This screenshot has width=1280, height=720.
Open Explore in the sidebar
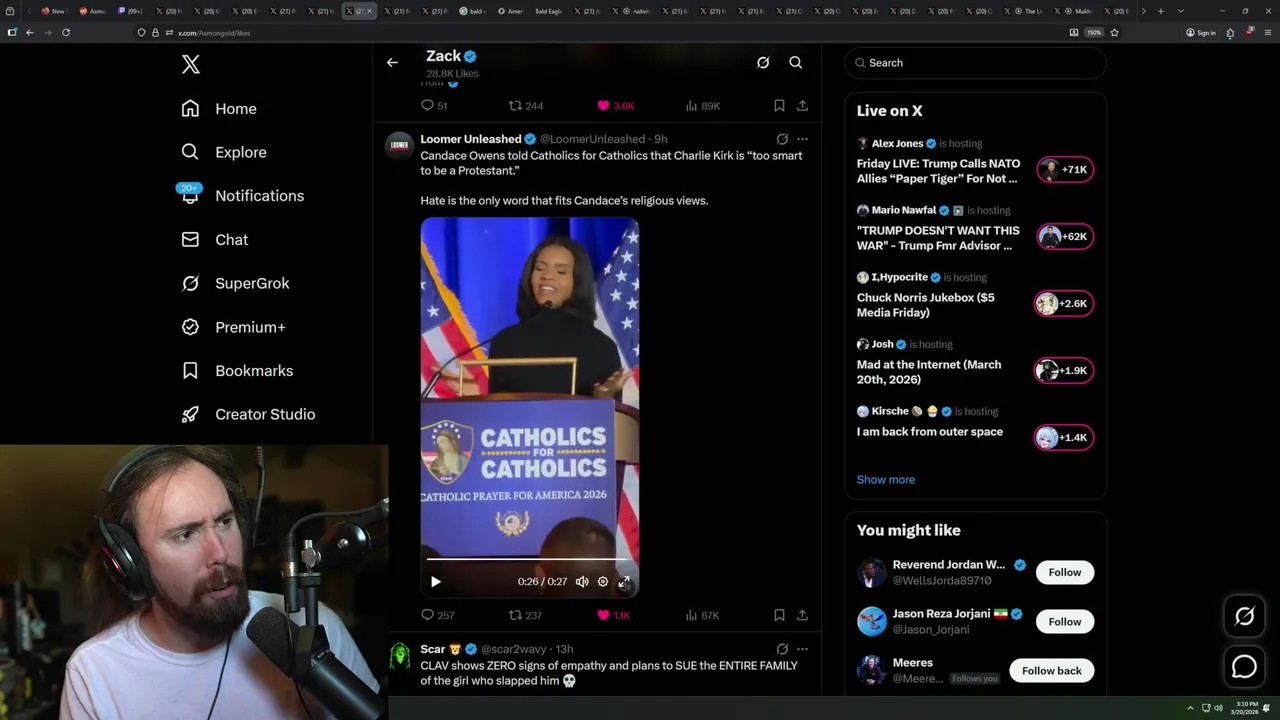pos(224,152)
